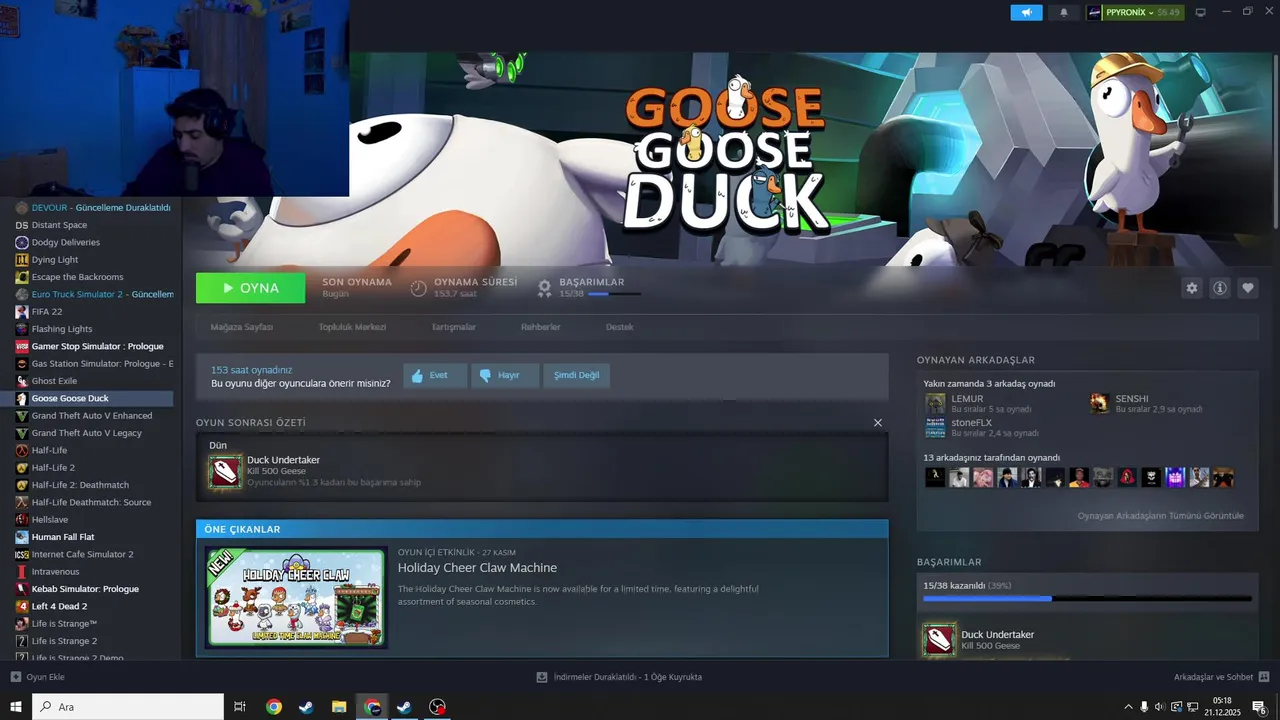The width and height of the screenshot is (1280, 720).
Task: Click the Dying Light library icon
Action: coord(22,259)
